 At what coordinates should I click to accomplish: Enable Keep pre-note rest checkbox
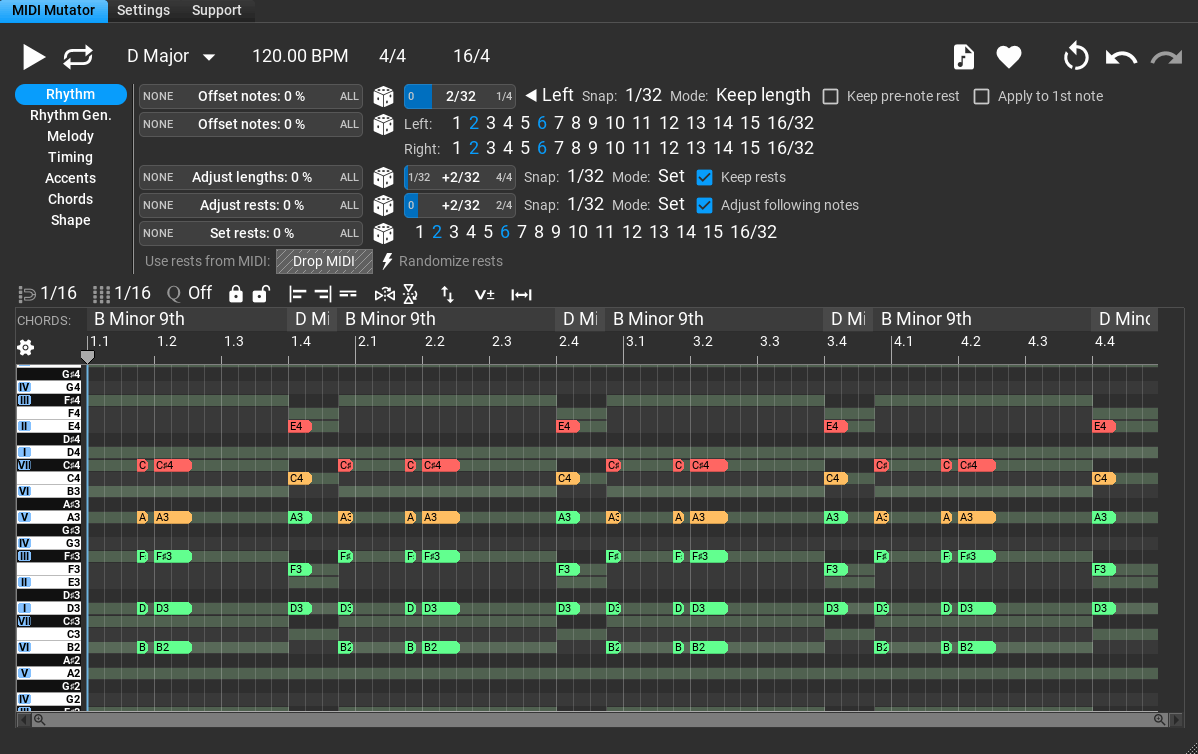(x=830, y=97)
